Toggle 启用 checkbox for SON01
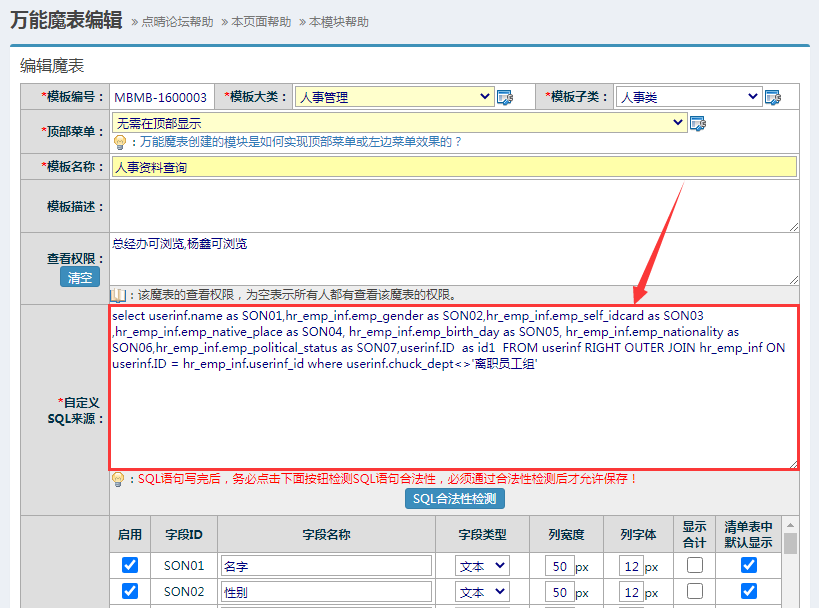 tap(129, 565)
